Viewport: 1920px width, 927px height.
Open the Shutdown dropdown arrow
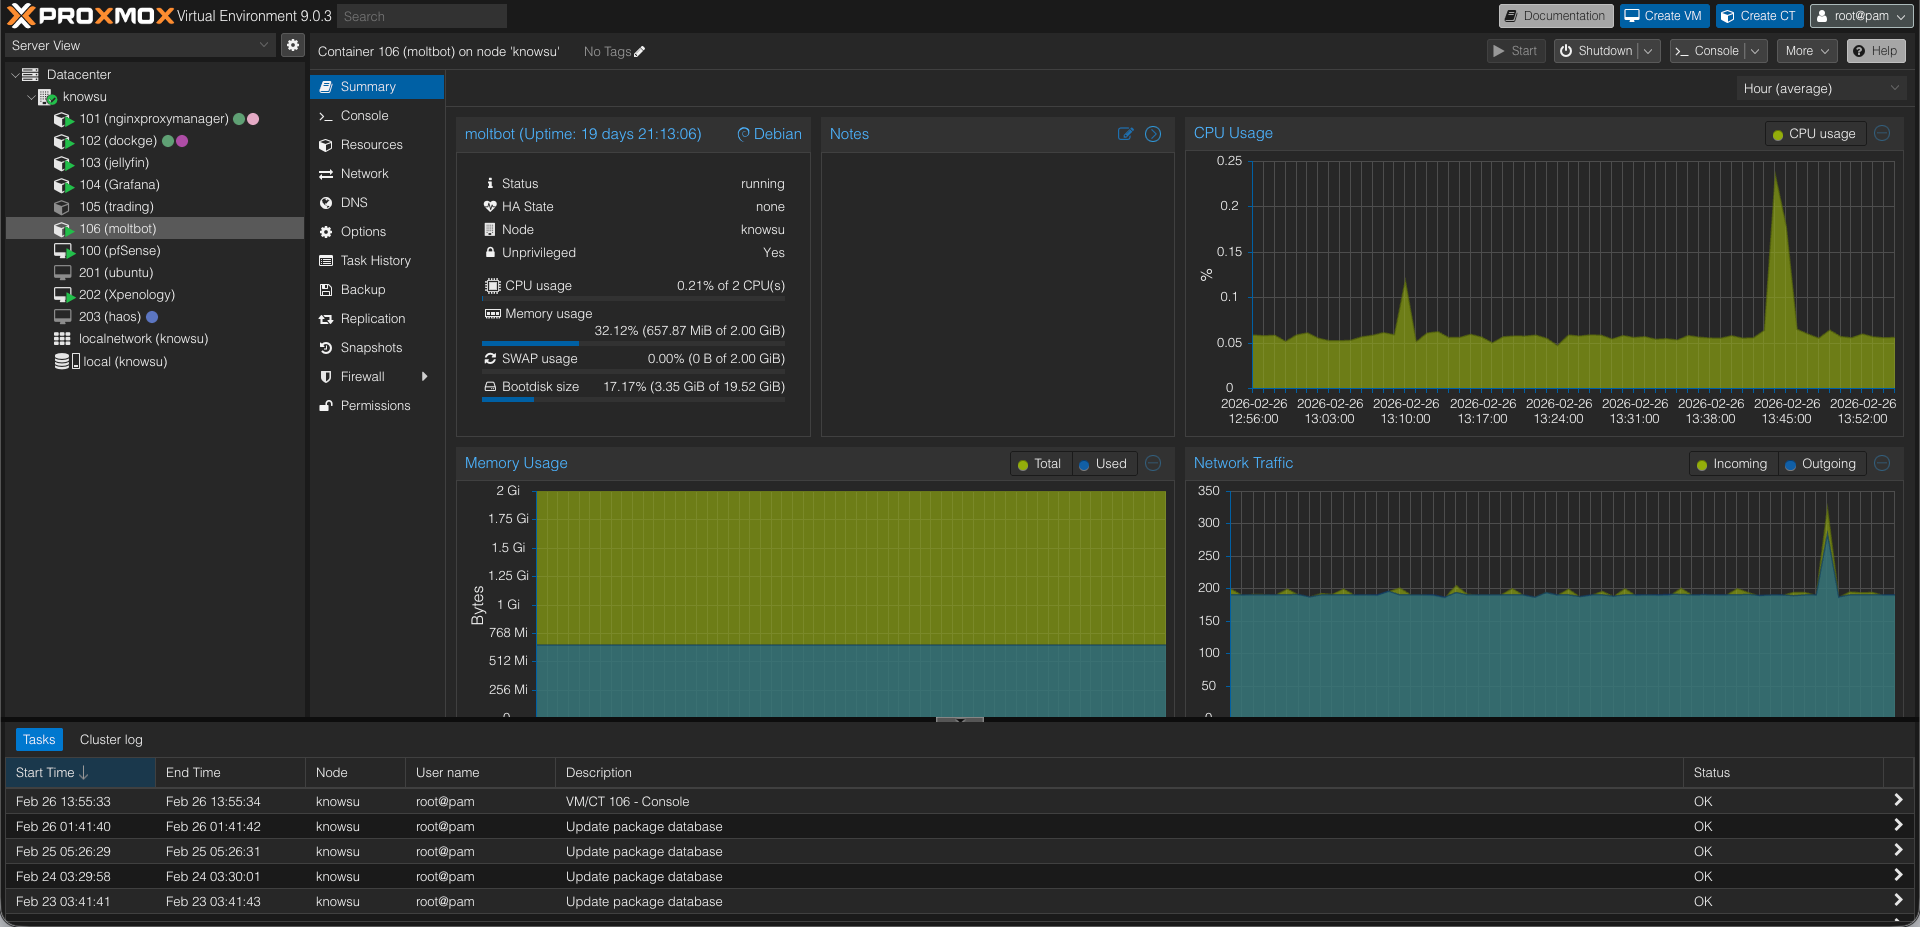click(x=1648, y=51)
